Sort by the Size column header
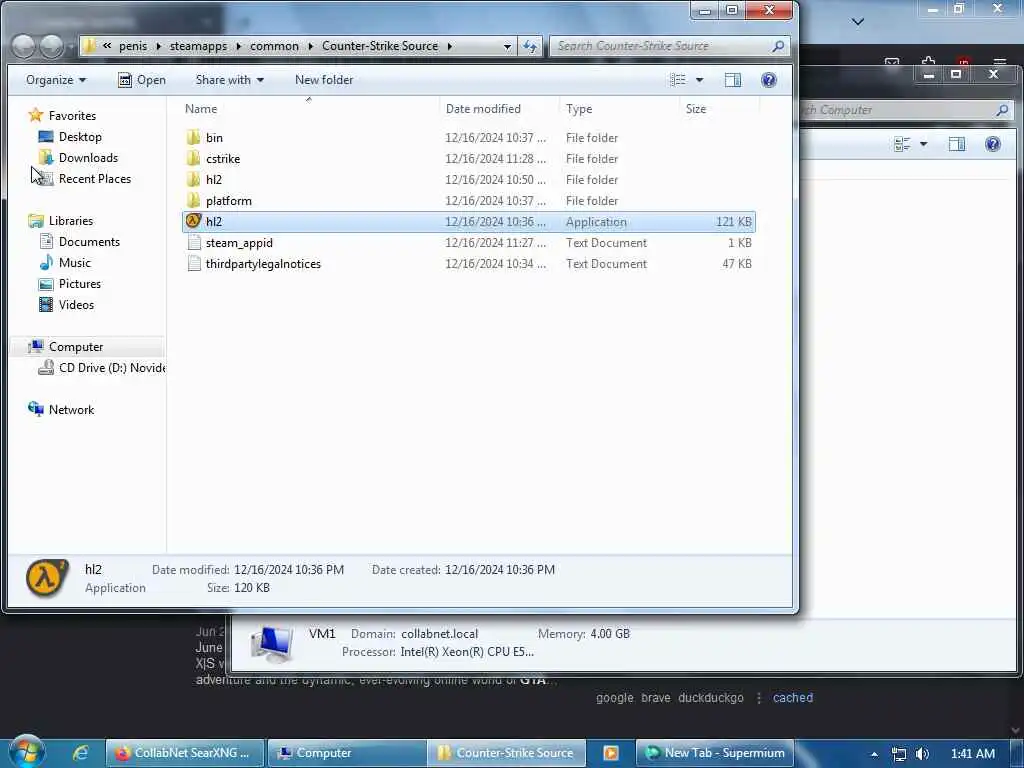Viewport: 1024px width, 768px height. pyautogui.click(x=696, y=109)
